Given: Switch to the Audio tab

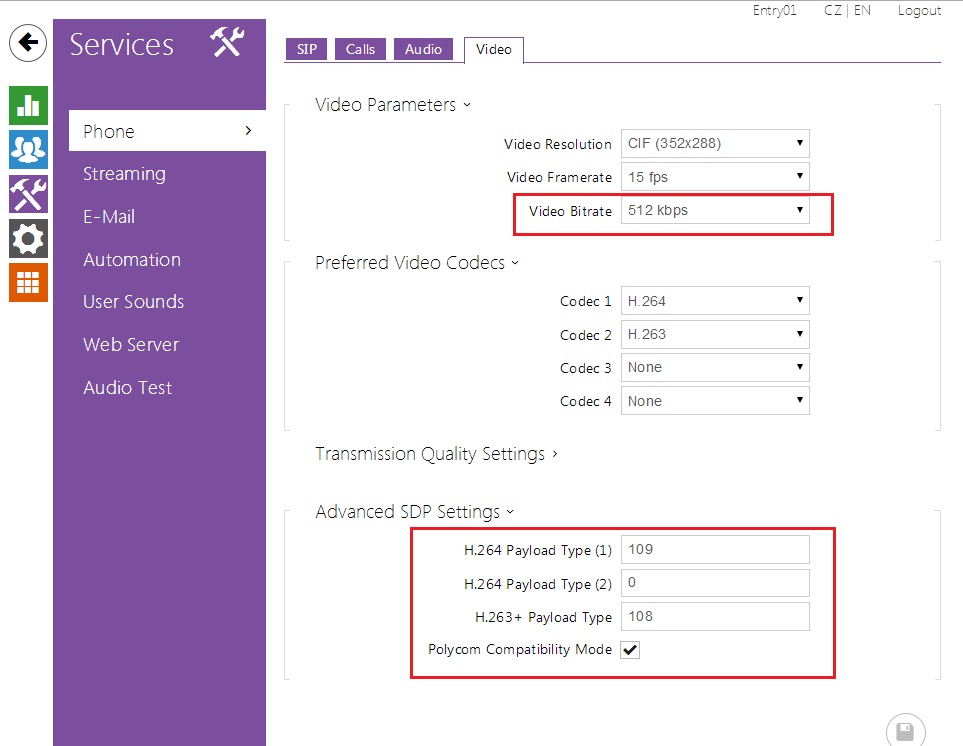Looking at the screenshot, I should (x=423, y=49).
